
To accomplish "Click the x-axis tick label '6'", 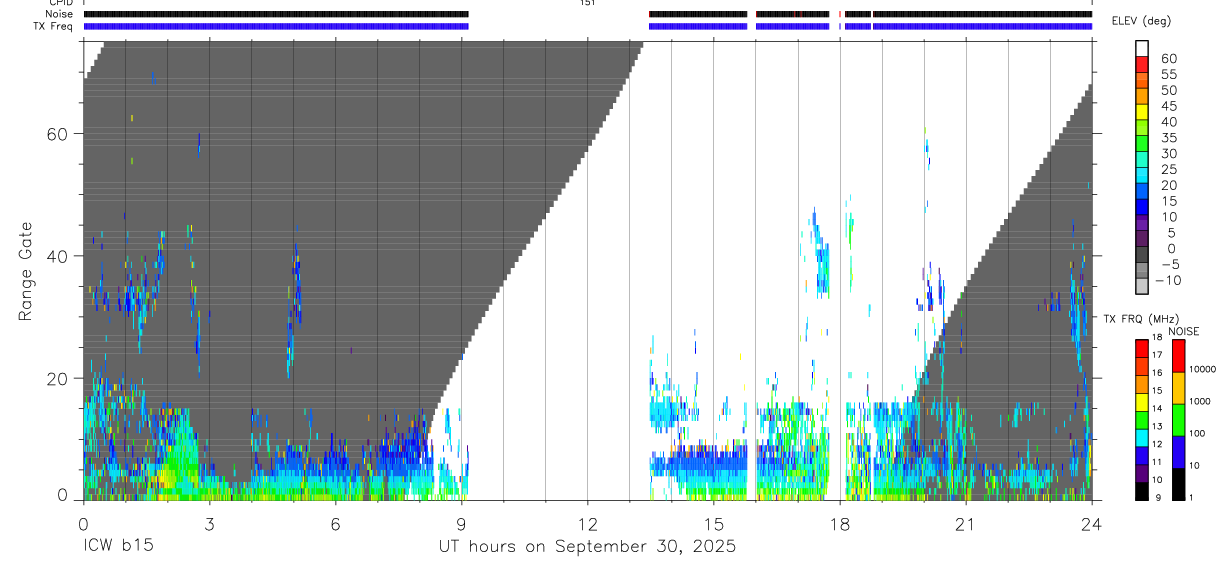I will coord(335,524).
